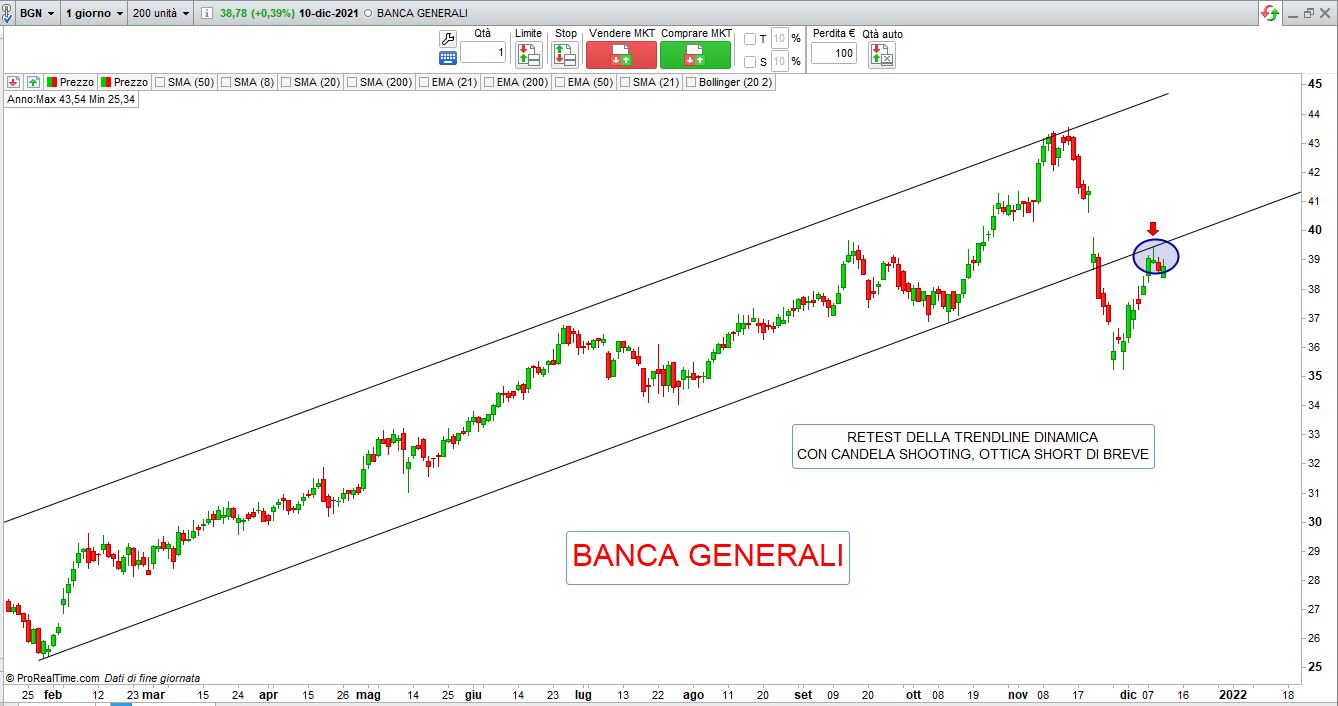Toggle the SMA (20) checkbox
Viewport: 1338px width, 706px height.
[286, 82]
